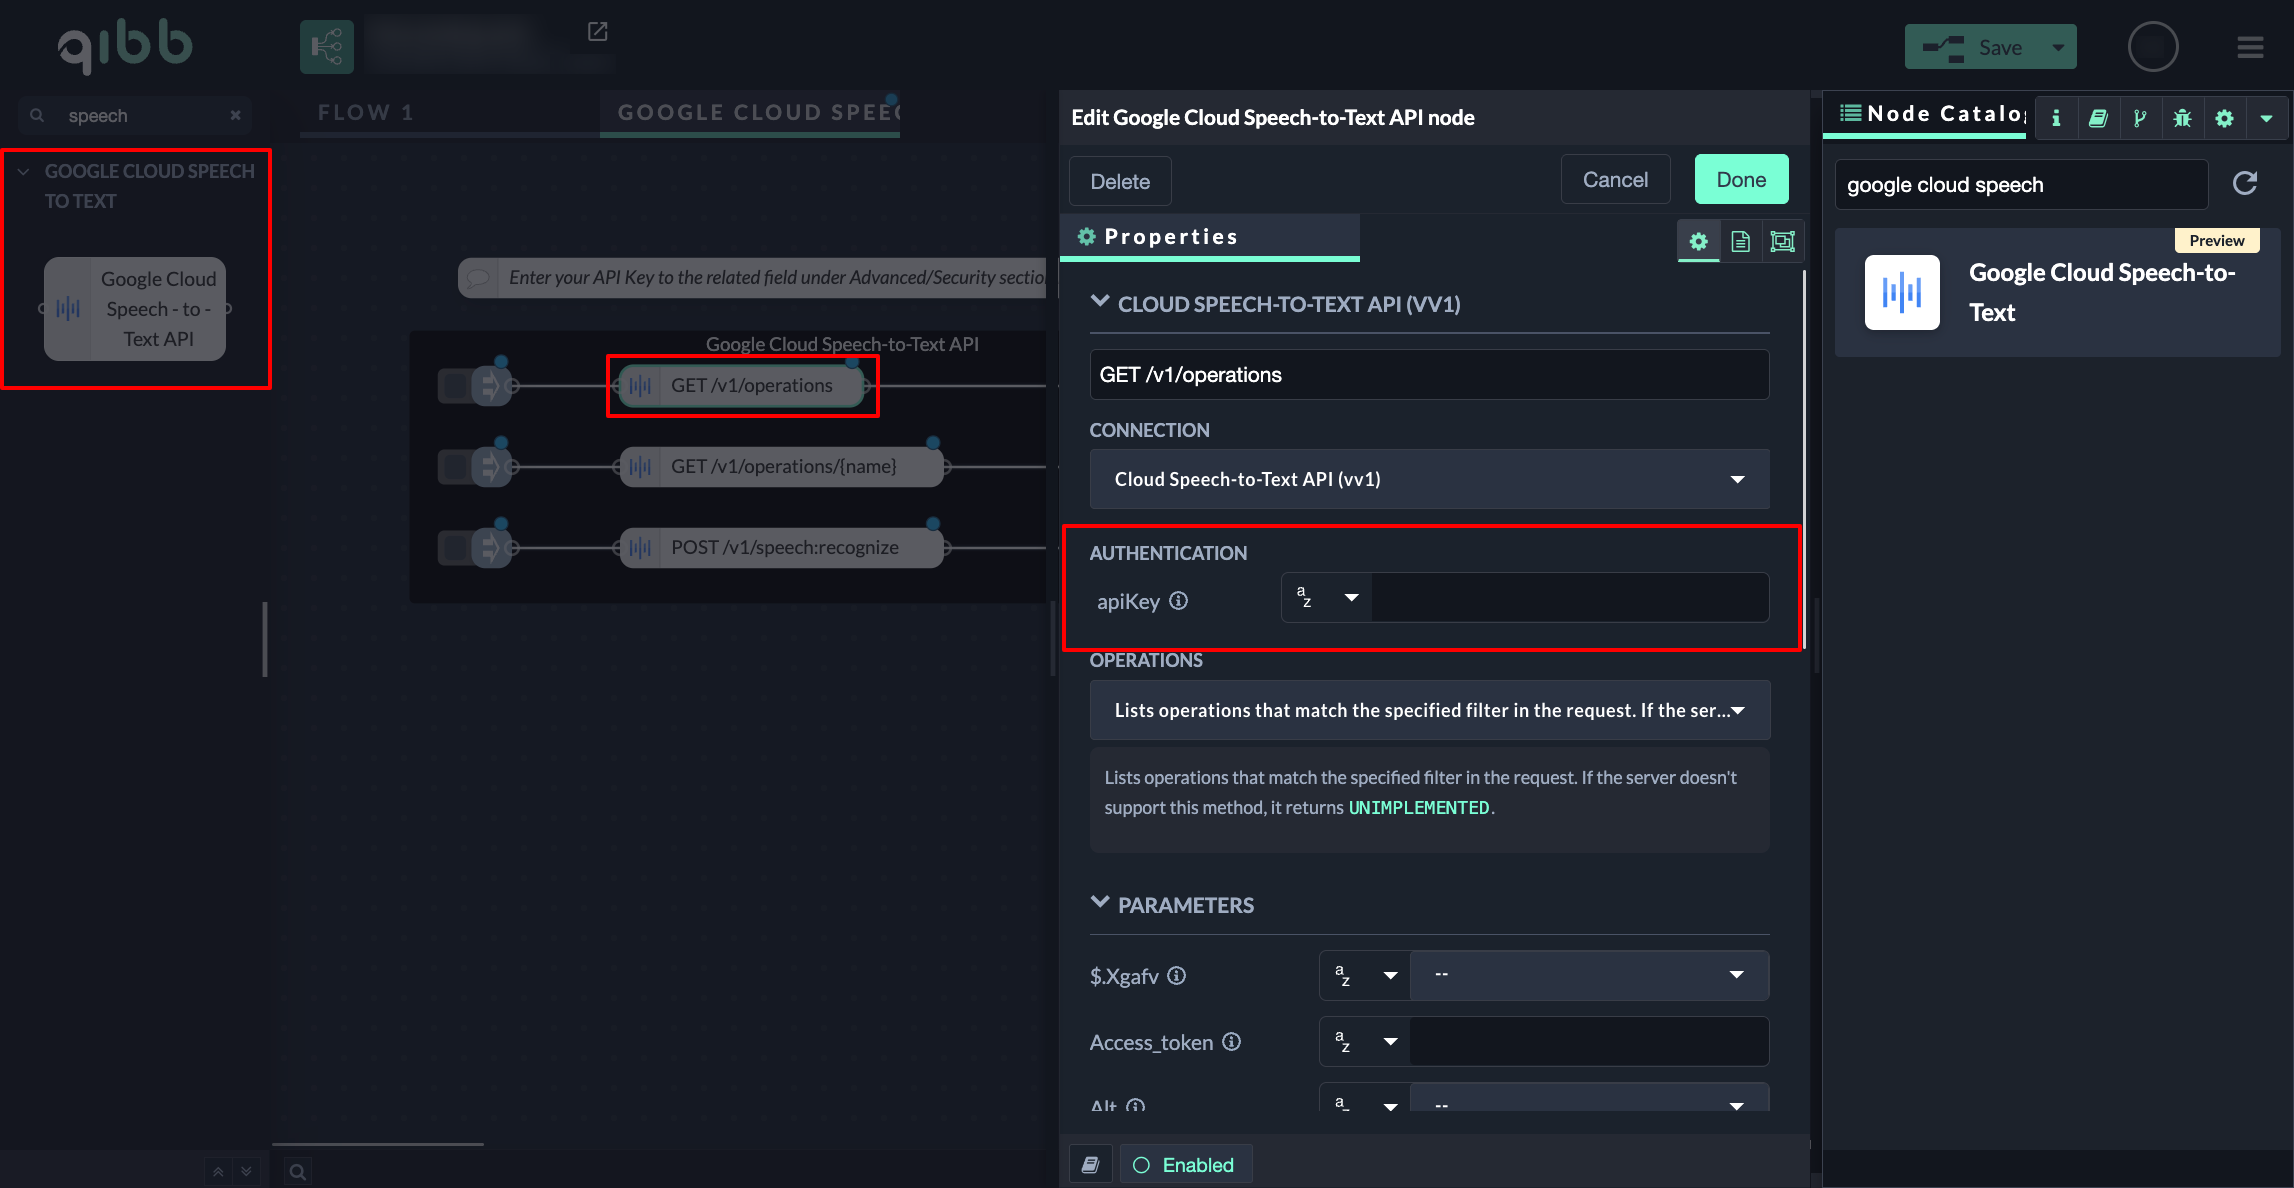
Task: Open the debug messages bug icon
Action: [x=2182, y=118]
